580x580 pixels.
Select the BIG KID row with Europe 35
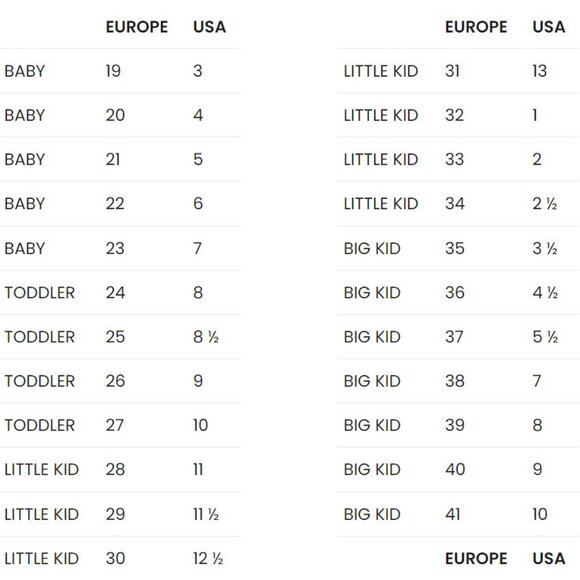click(458, 248)
